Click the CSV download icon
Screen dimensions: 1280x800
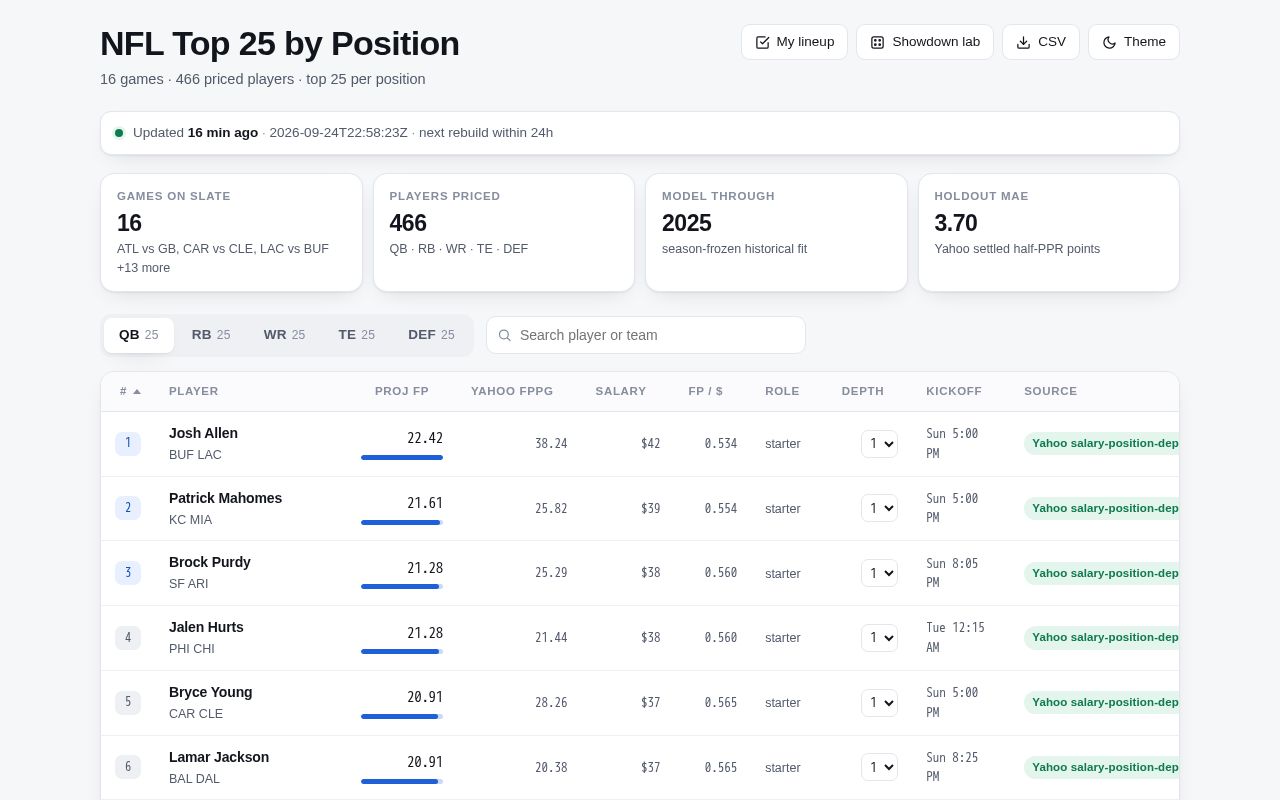1023,42
